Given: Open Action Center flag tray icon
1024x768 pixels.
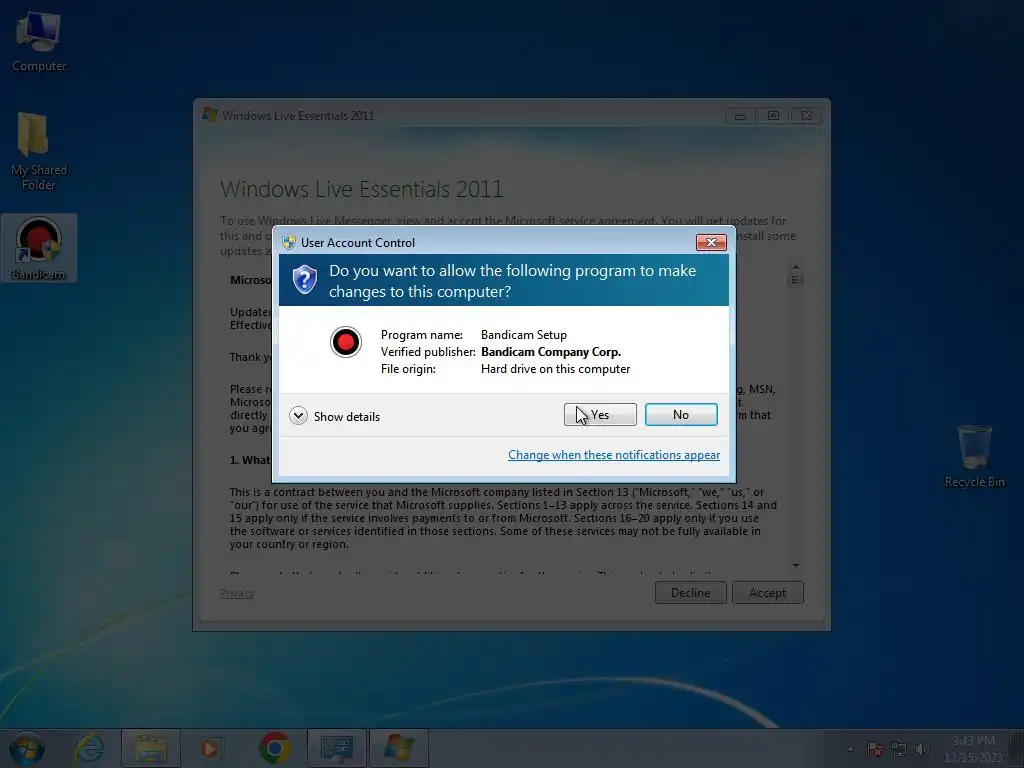Looking at the screenshot, I should [x=875, y=749].
